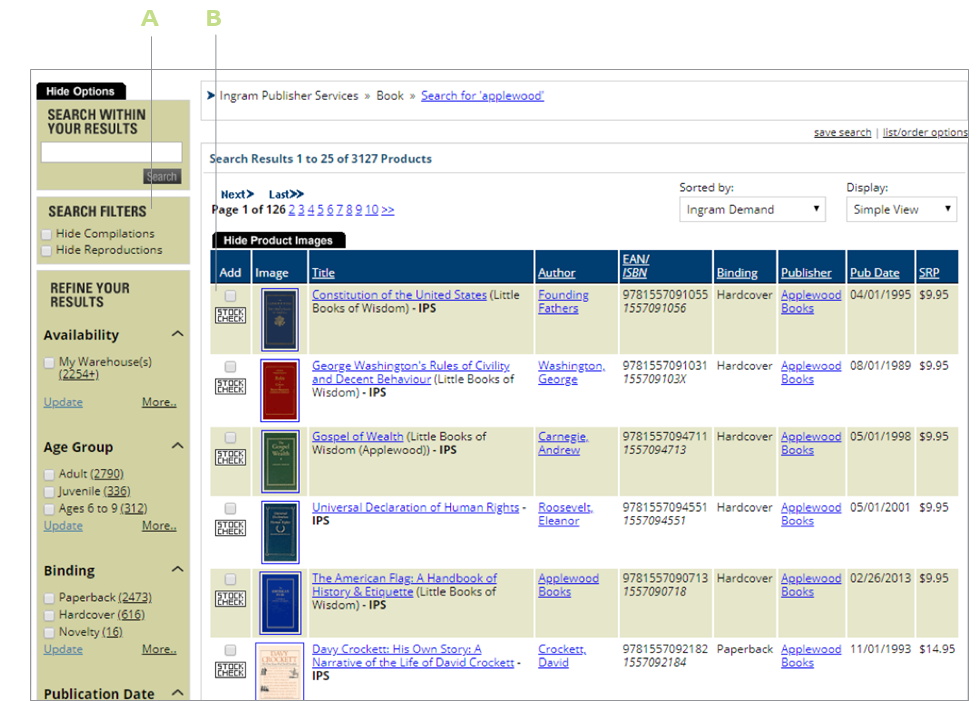The height and width of the screenshot is (701, 977).
Task: Collapse the Age Group filter section
Action: coord(178,446)
